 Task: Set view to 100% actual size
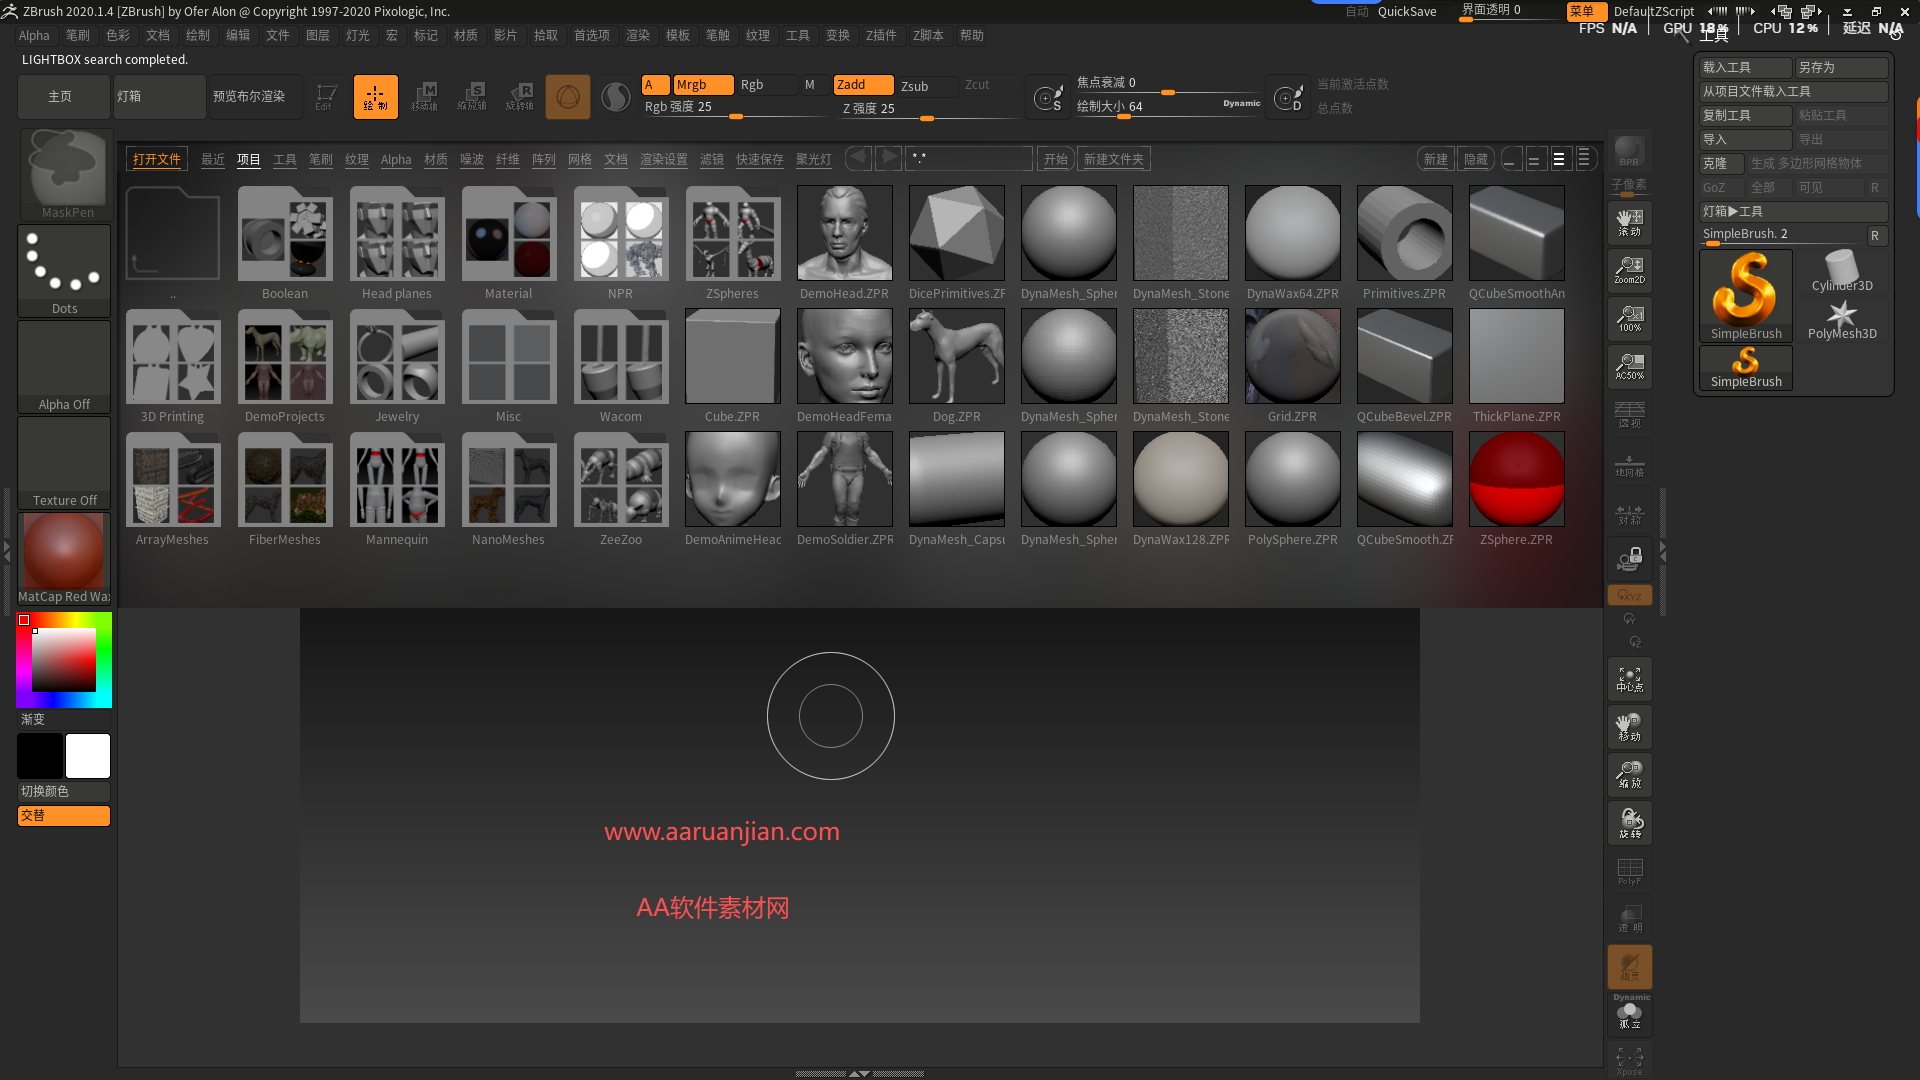click(x=1629, y=318)
